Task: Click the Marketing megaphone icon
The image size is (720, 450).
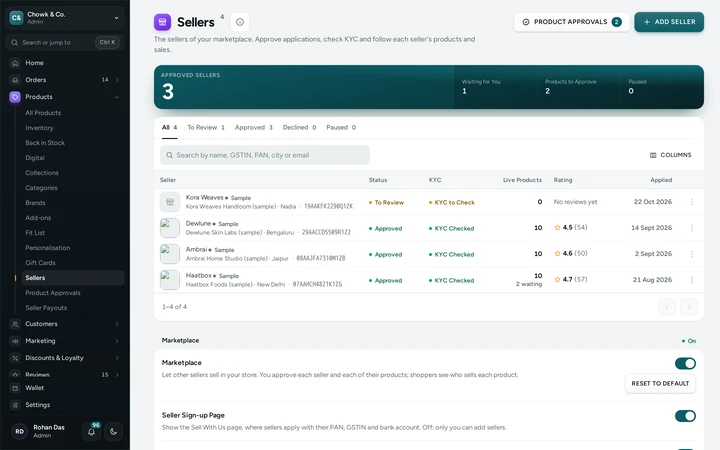Action: (x=15, y=341)
